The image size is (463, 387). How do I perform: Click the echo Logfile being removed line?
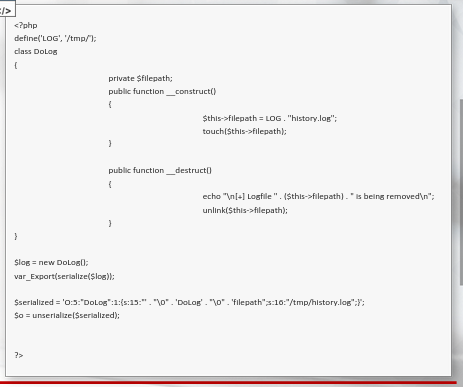pos(318,197)
